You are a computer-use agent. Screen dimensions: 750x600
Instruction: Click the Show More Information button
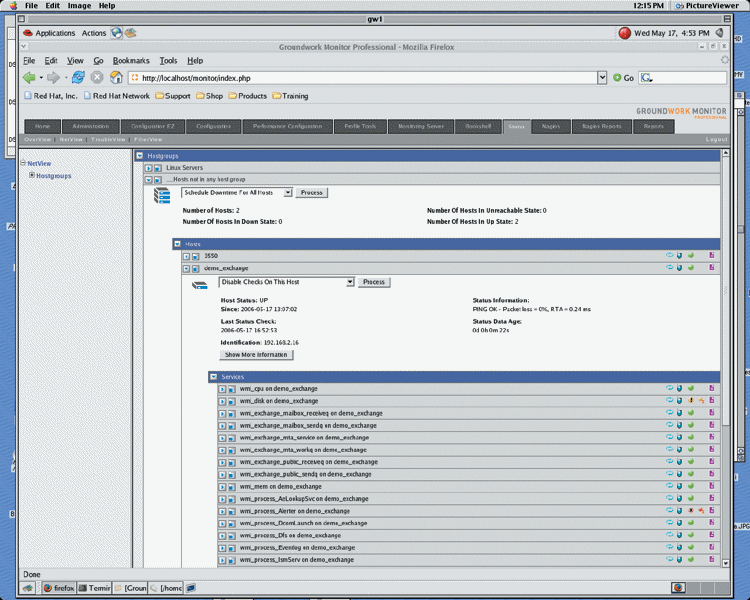point(256,355)
